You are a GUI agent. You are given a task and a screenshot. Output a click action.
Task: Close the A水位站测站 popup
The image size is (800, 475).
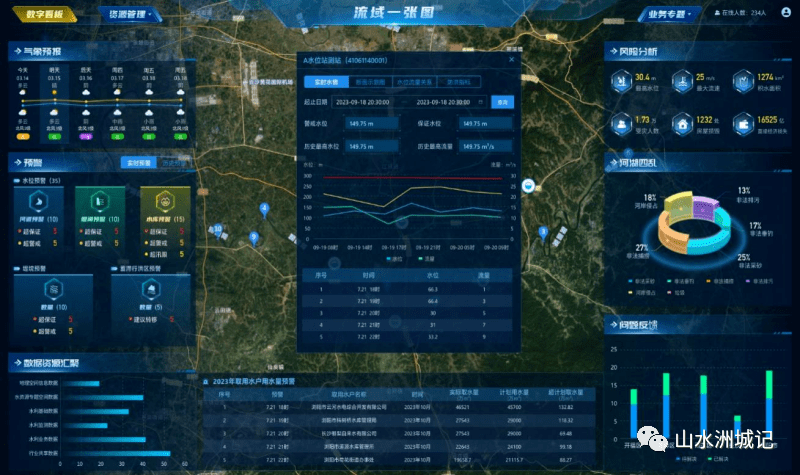coord(512,60)
